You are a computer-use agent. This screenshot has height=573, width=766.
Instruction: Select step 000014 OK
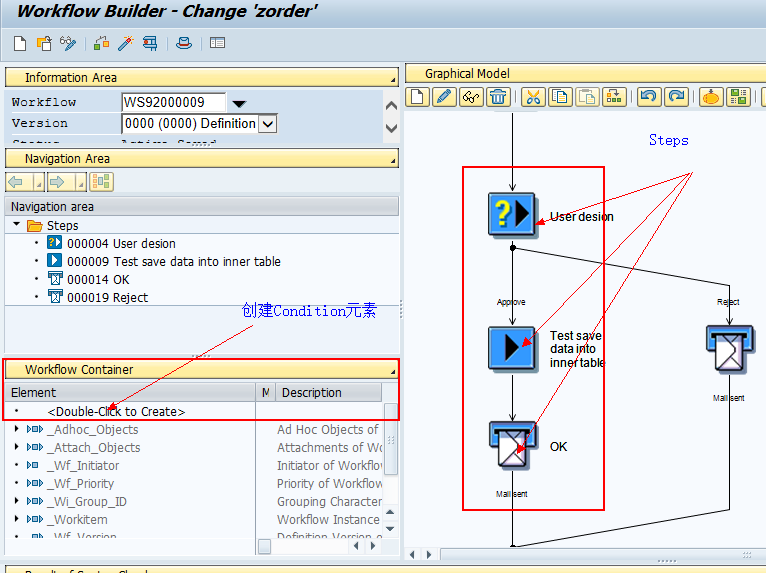click(98, 279)
